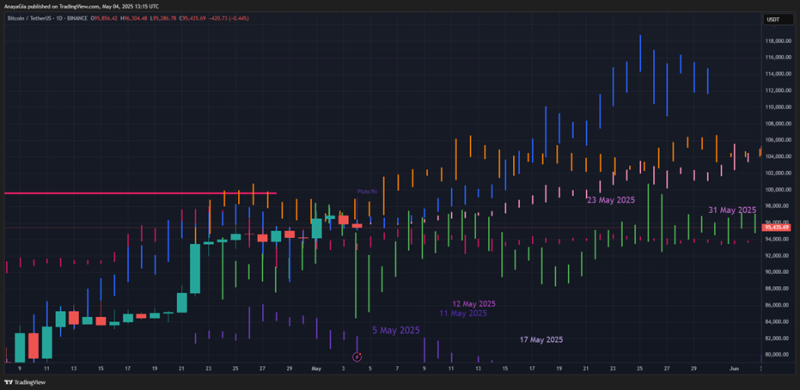
Task: Click the 'Pluto Rx' chart label
Action: (367, 192)
